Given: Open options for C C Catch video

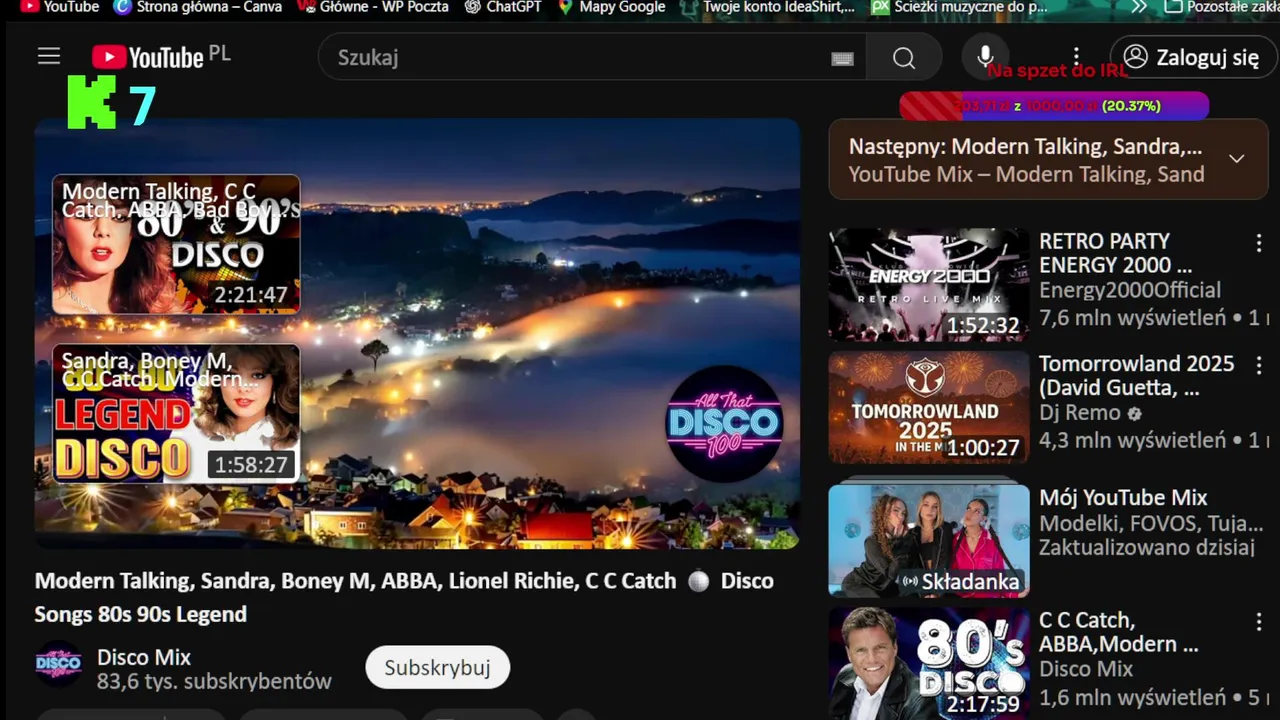Looking at the screenshot, I should [x=1259, y=621].
